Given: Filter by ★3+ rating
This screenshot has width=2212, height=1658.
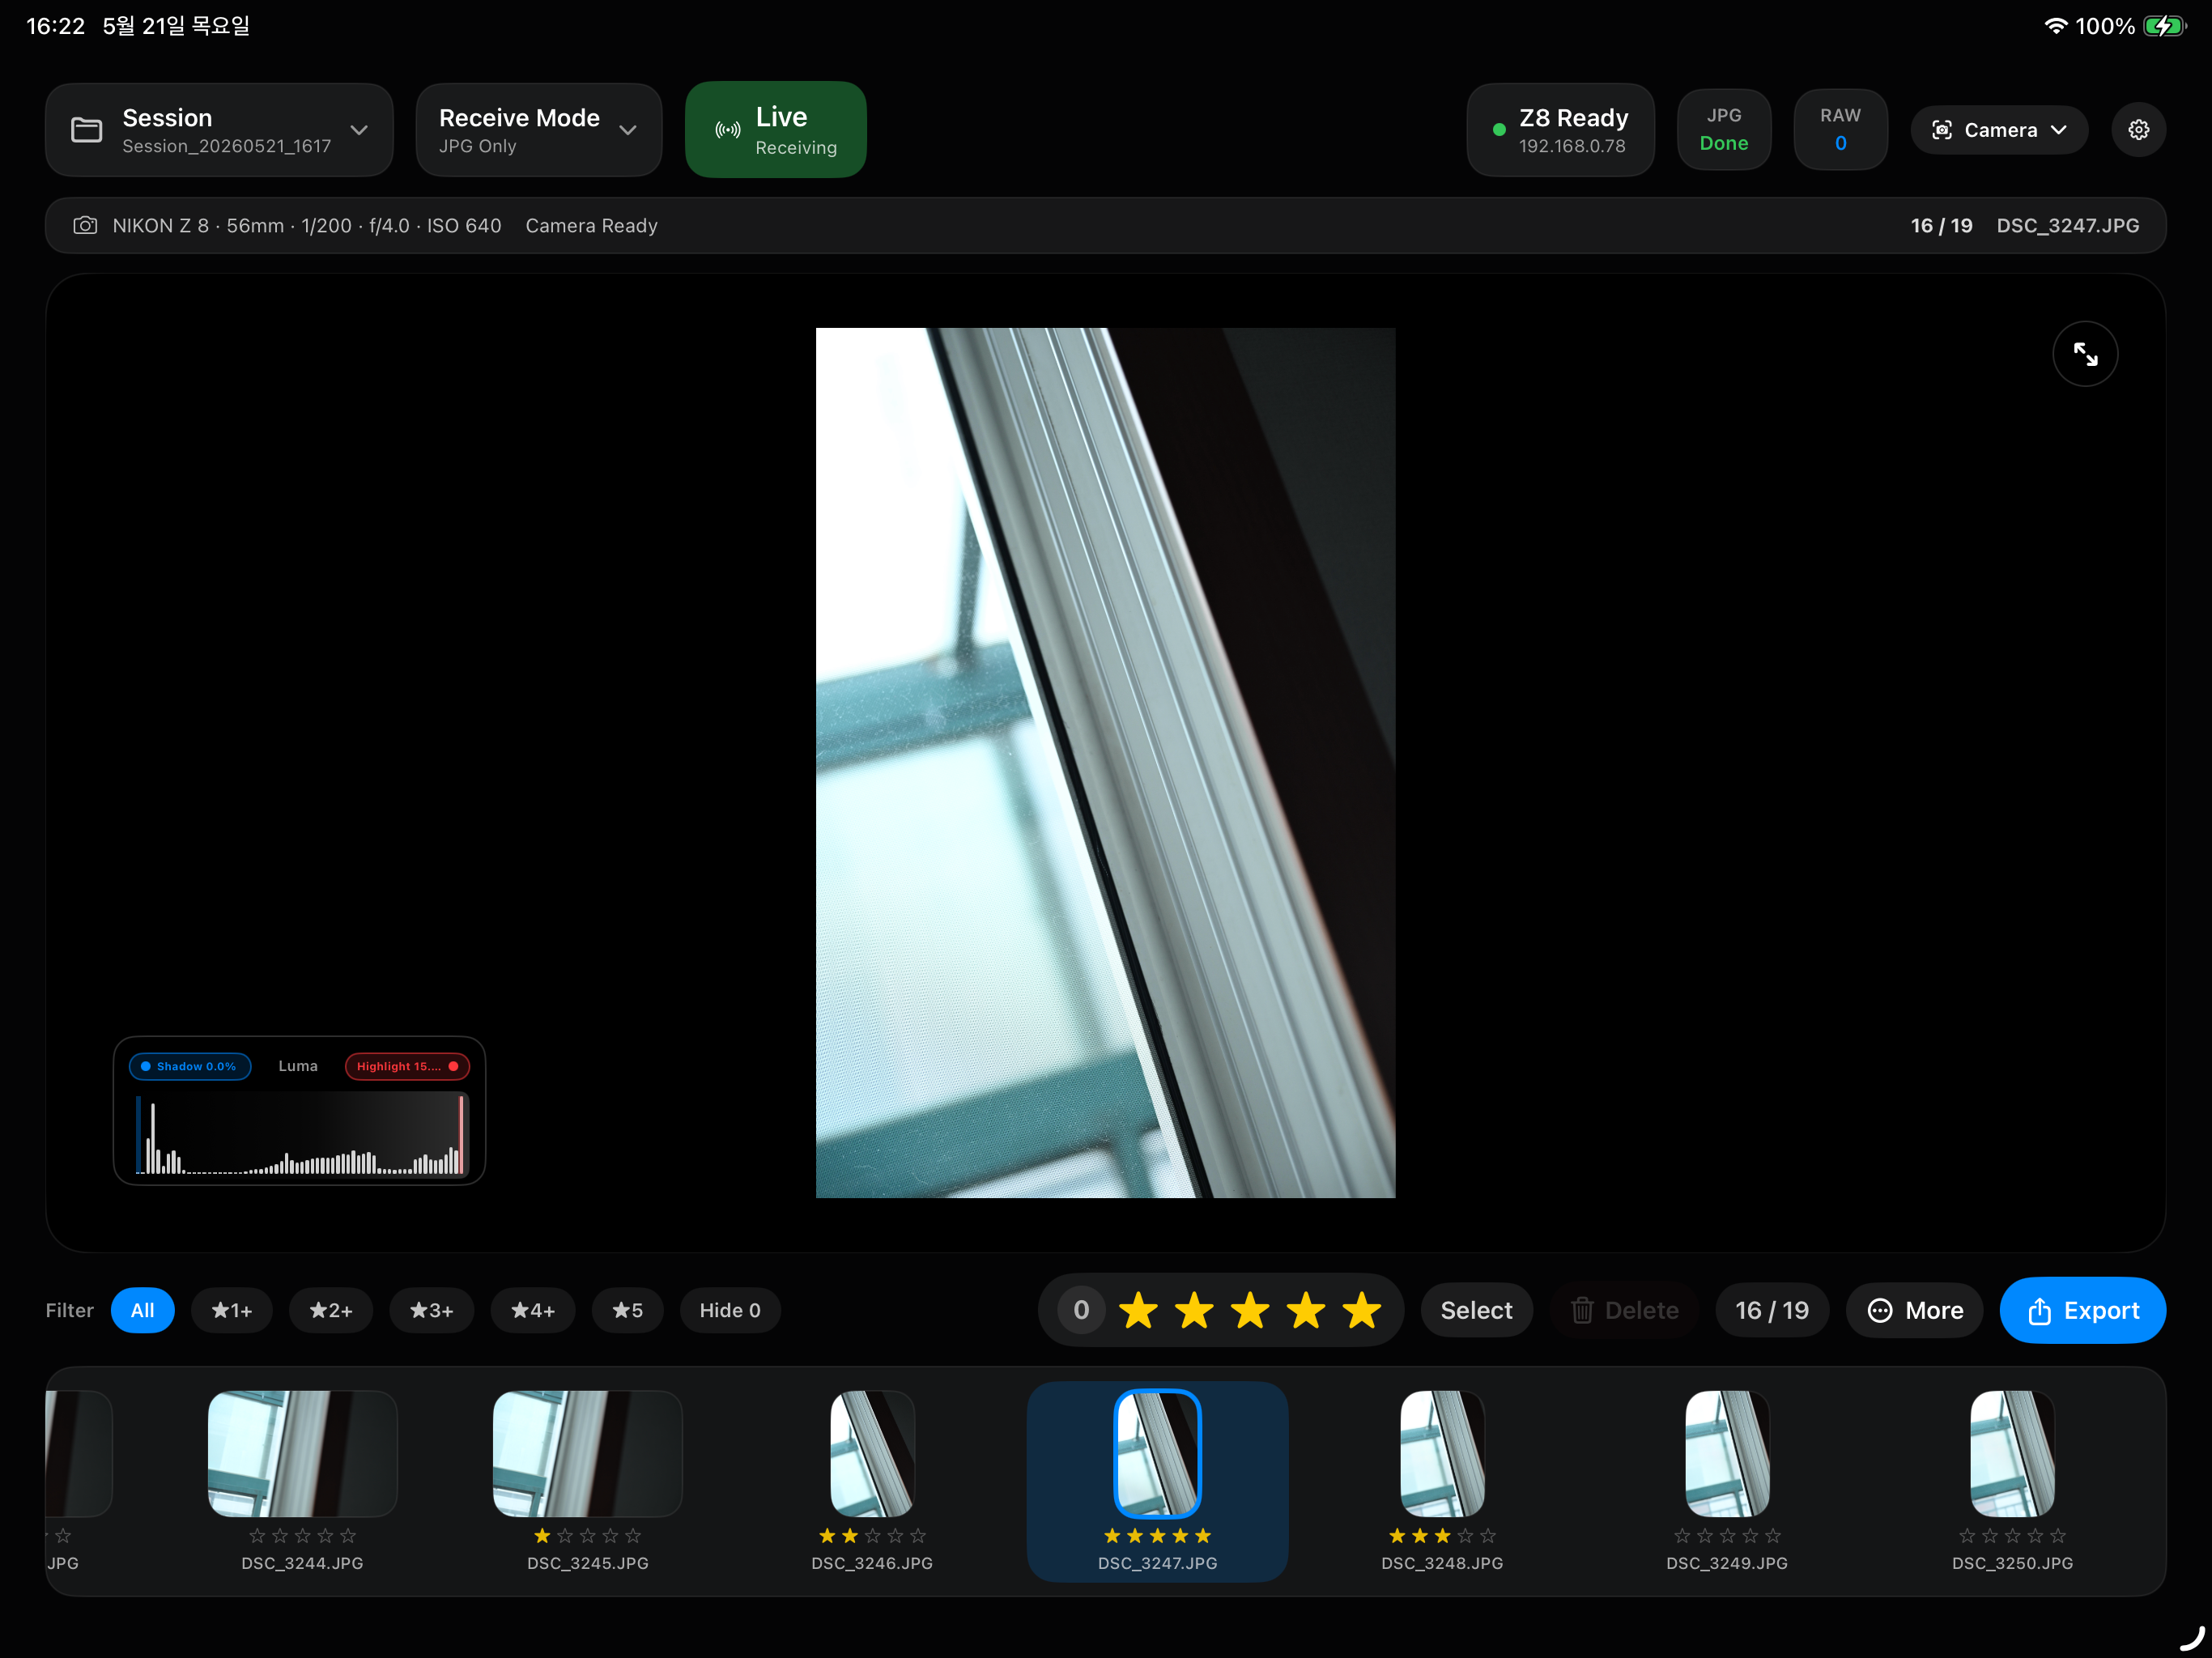Looking at the screenshot, I should 432,1310.
